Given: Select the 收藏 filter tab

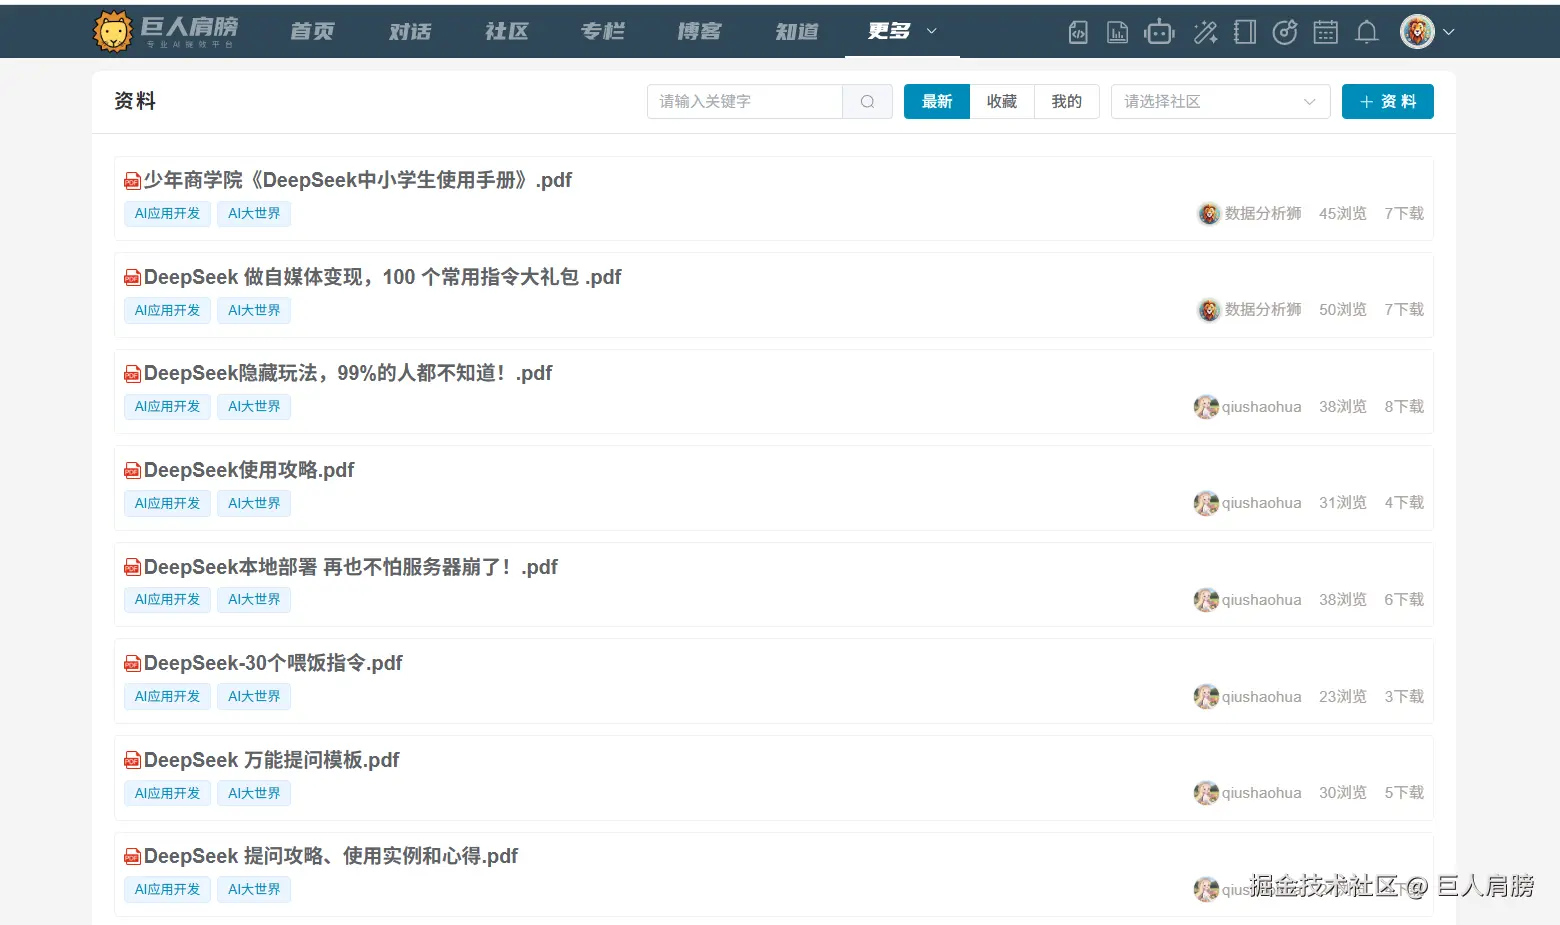Looking at the screenshot, I should pyautogui.click(x=1002, y=101).
